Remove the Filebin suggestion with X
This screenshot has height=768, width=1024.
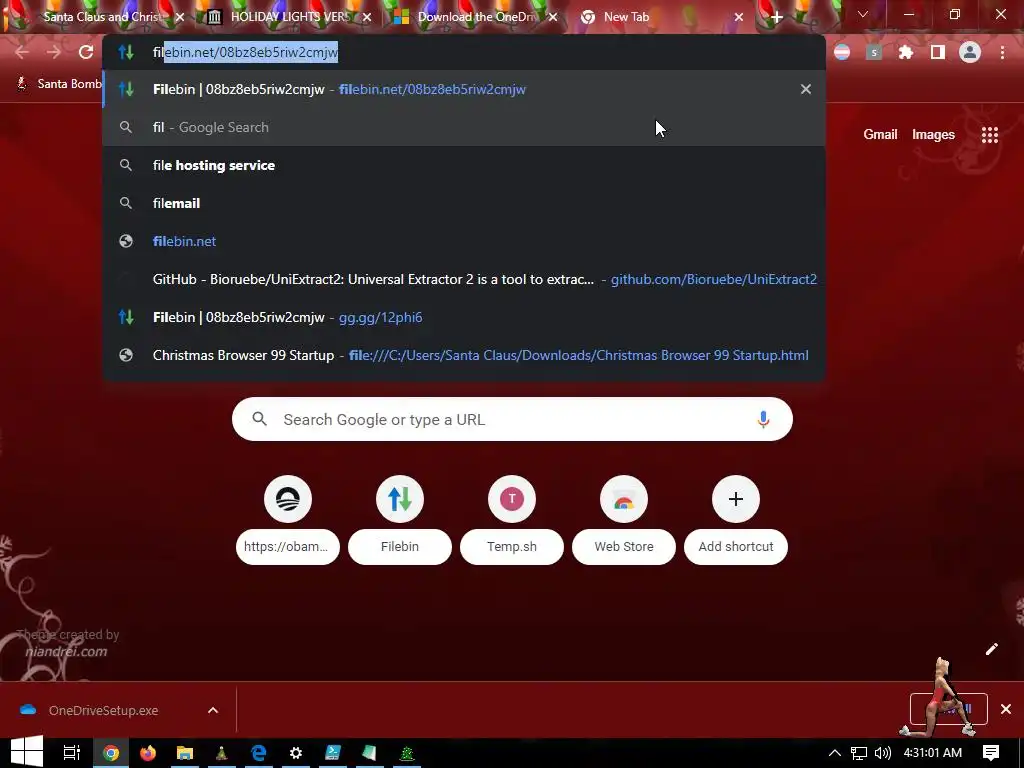click(x=806, y=89)
